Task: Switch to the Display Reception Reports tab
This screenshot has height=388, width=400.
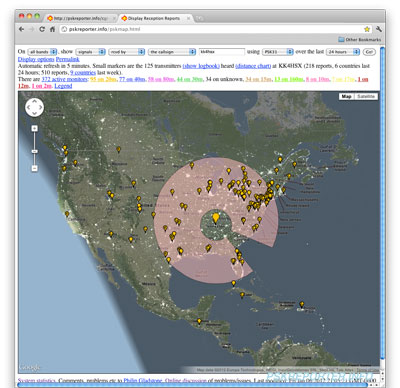Action: [x=155, y=18]
